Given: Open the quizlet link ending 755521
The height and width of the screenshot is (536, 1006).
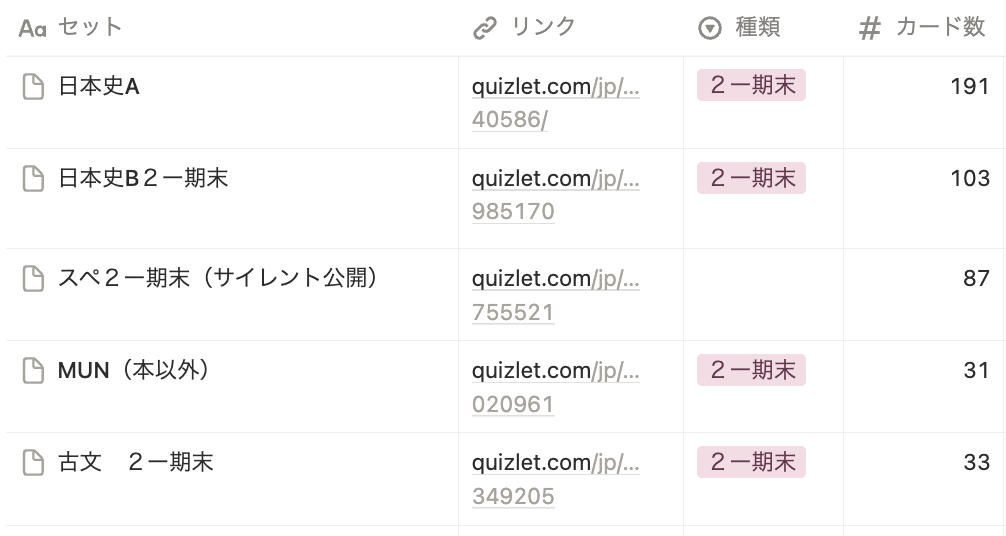Looking at the screenshot, I should 513,312.
